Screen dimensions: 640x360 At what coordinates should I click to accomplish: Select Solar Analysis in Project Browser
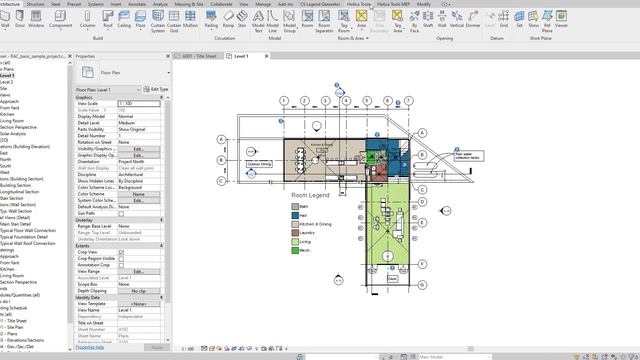click(x=13, y=134)
